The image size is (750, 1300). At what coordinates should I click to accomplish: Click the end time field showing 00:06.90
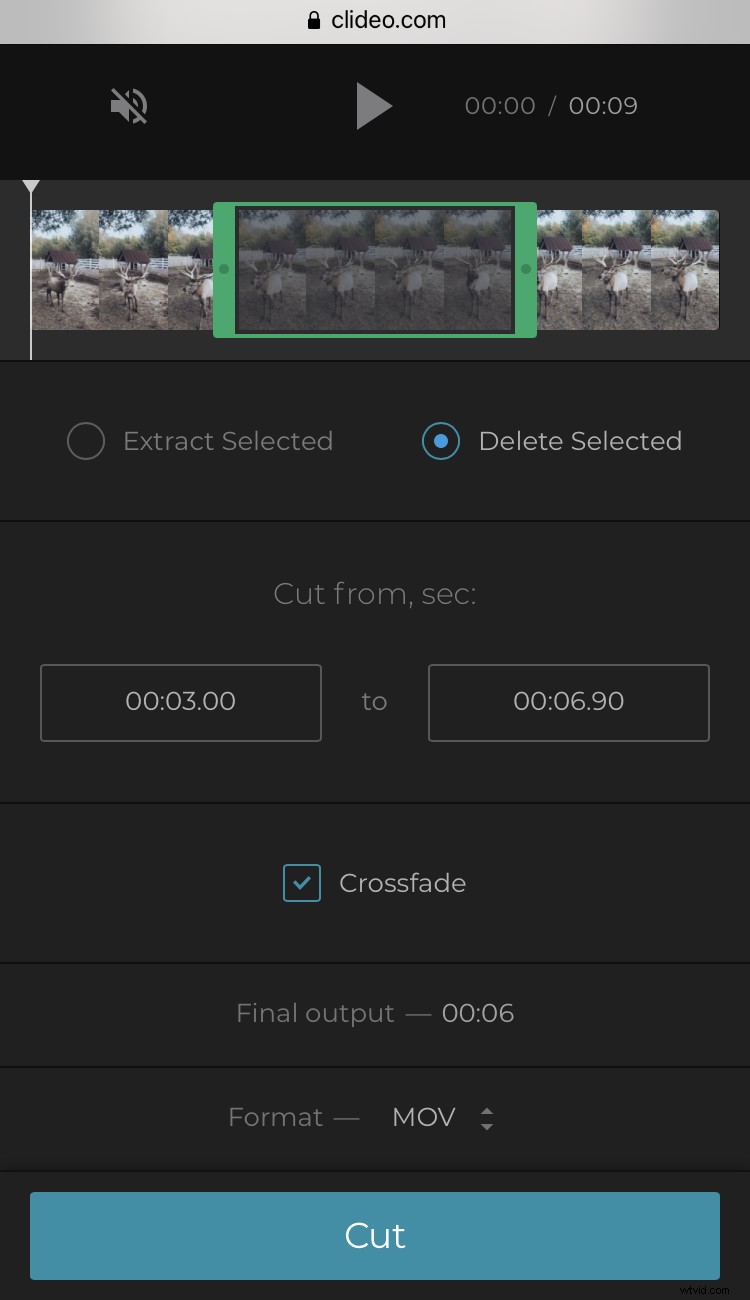(568, 702)
